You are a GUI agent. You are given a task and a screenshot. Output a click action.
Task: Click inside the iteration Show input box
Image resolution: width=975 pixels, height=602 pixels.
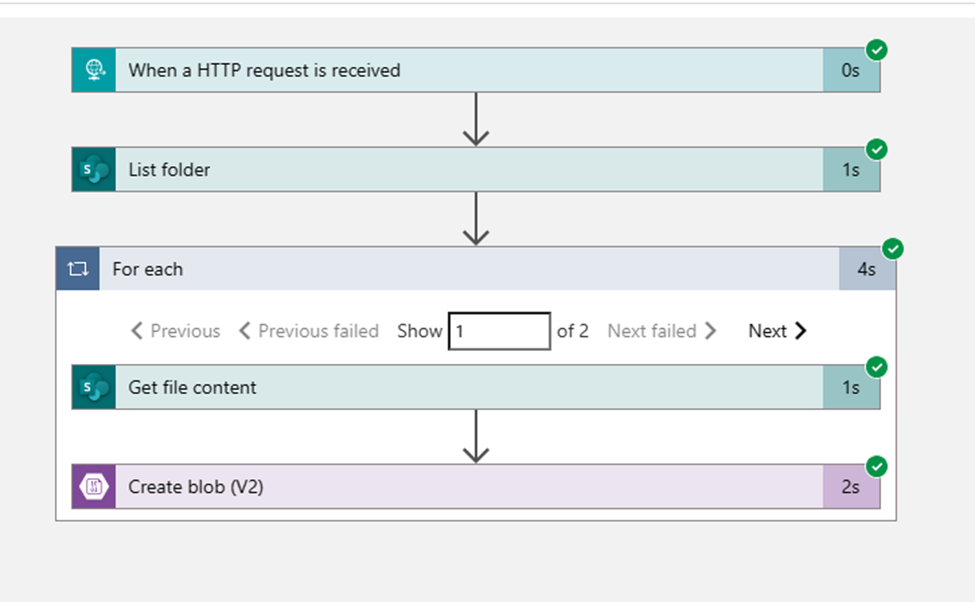pos(500,330)
